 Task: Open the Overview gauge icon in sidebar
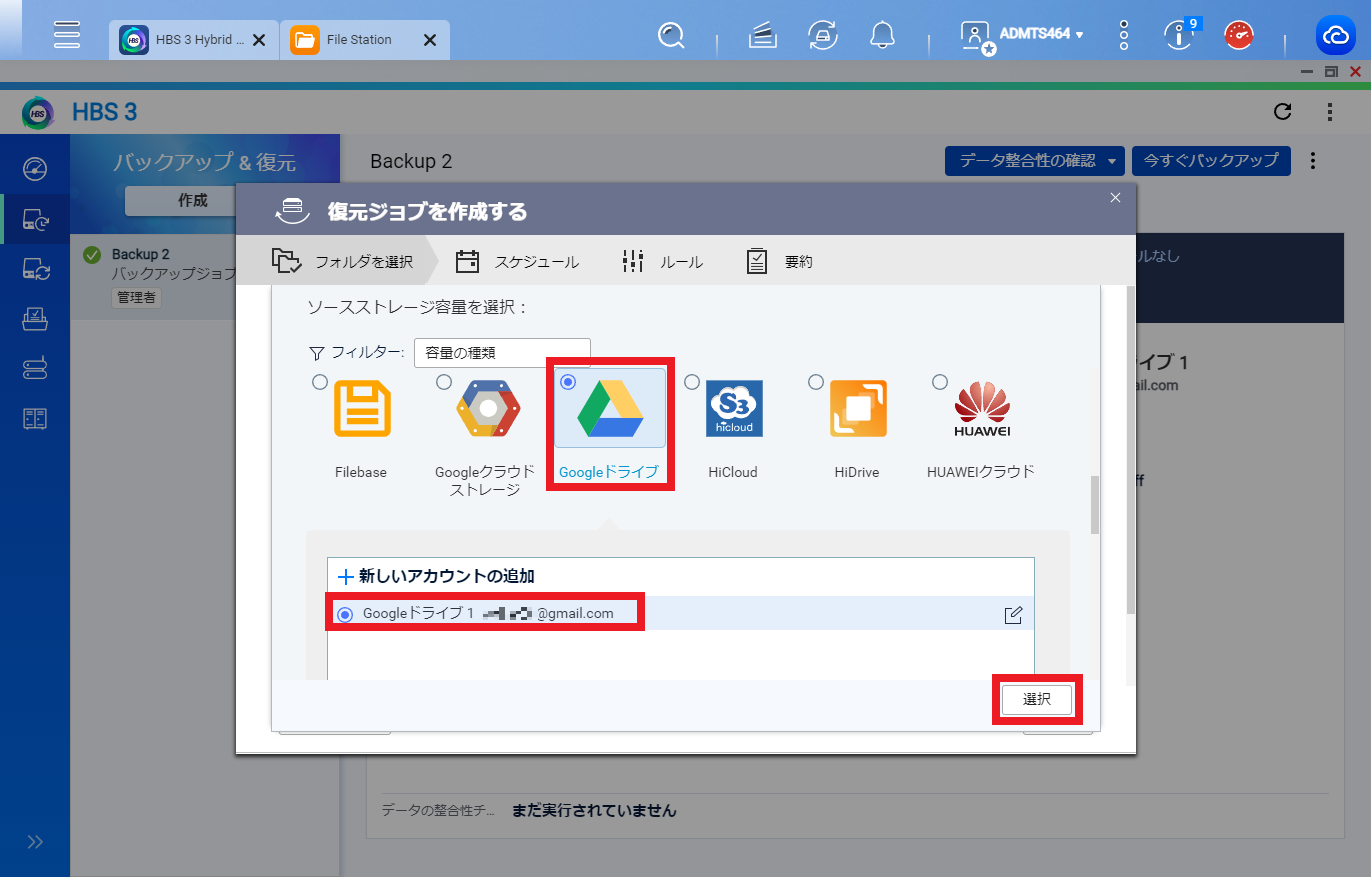tap(35, 168)
